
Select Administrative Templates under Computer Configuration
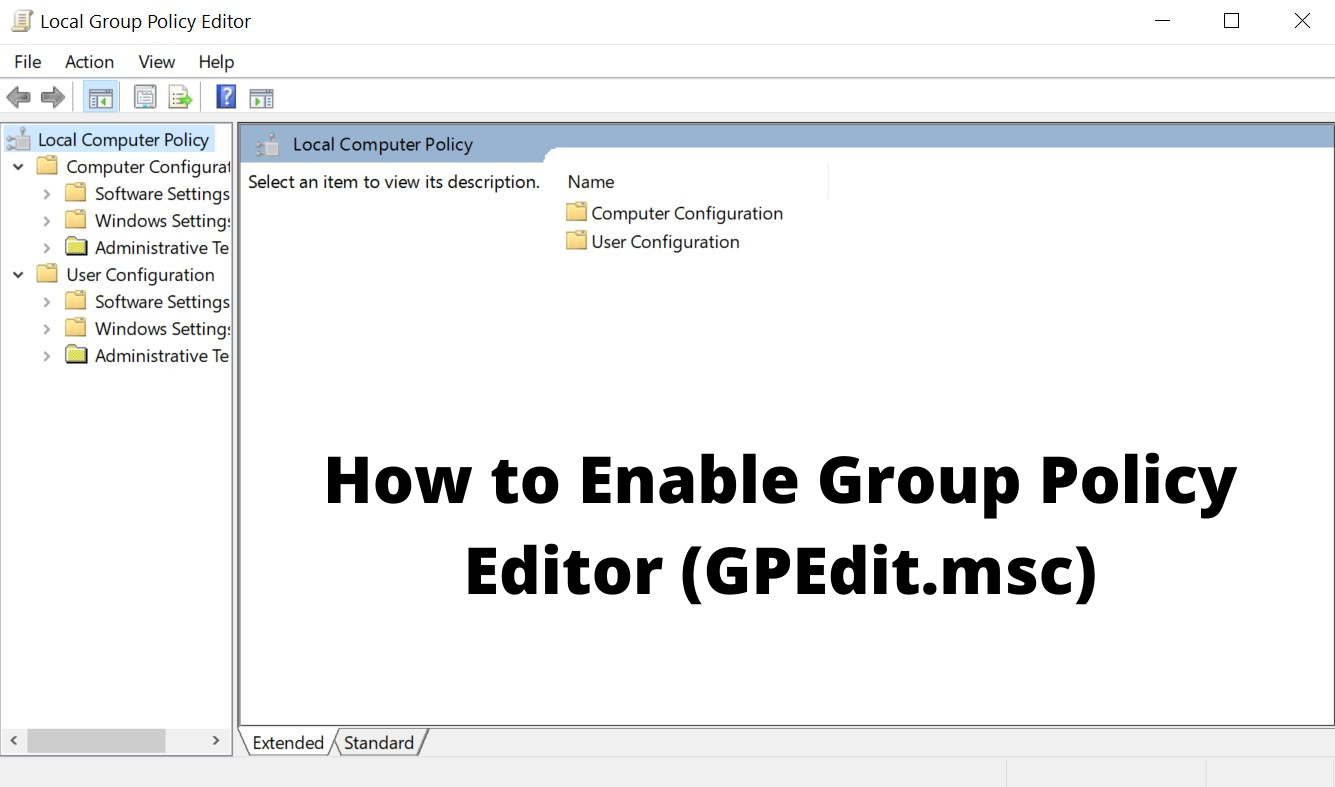coord(162,248)
